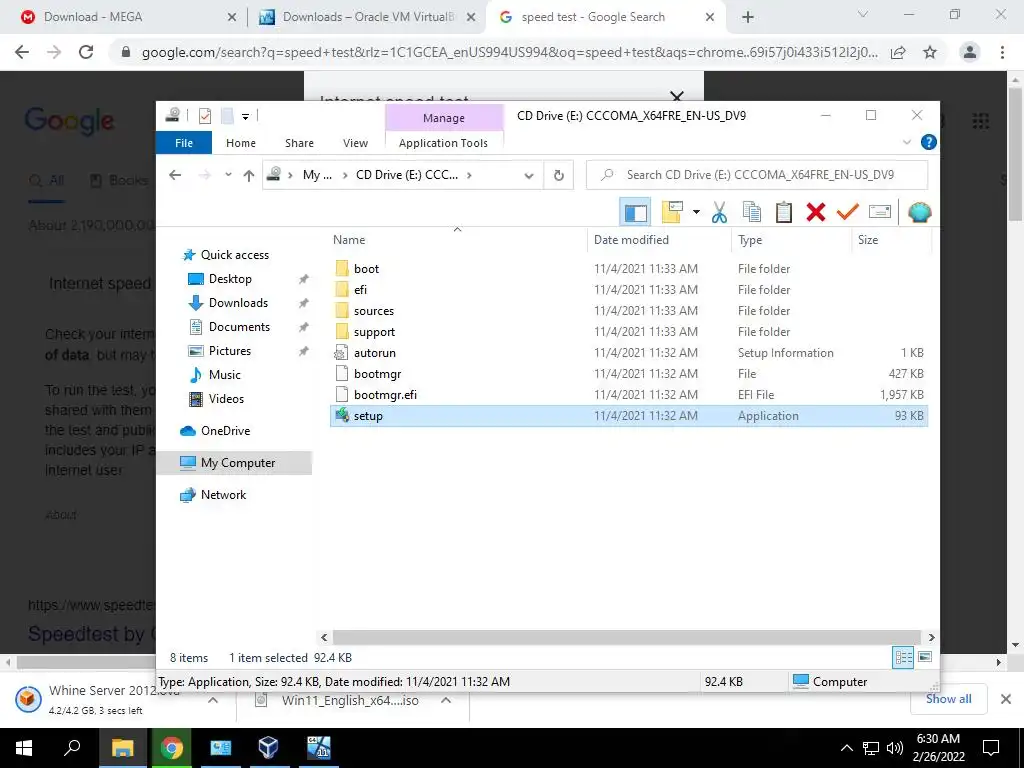This screenshot has width=1024, height=768.
Task: Click the Rename toolbar icon
Action: pyautogui.click(x=880, y=212)
